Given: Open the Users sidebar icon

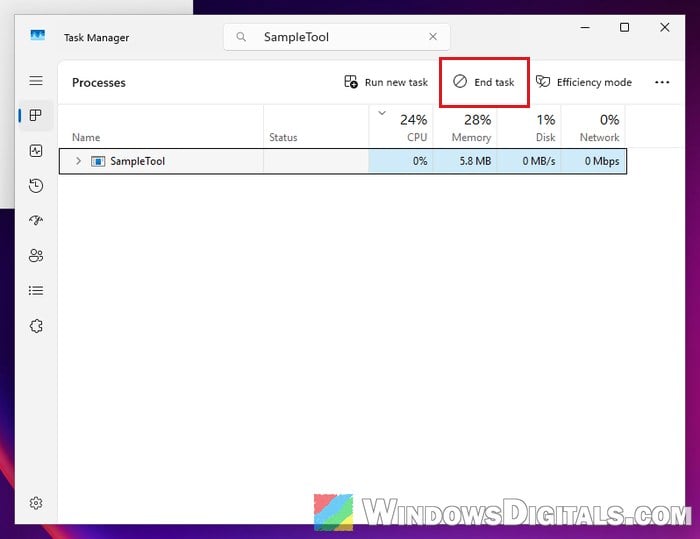Looking at the screenshot, I should coord(36,255).
